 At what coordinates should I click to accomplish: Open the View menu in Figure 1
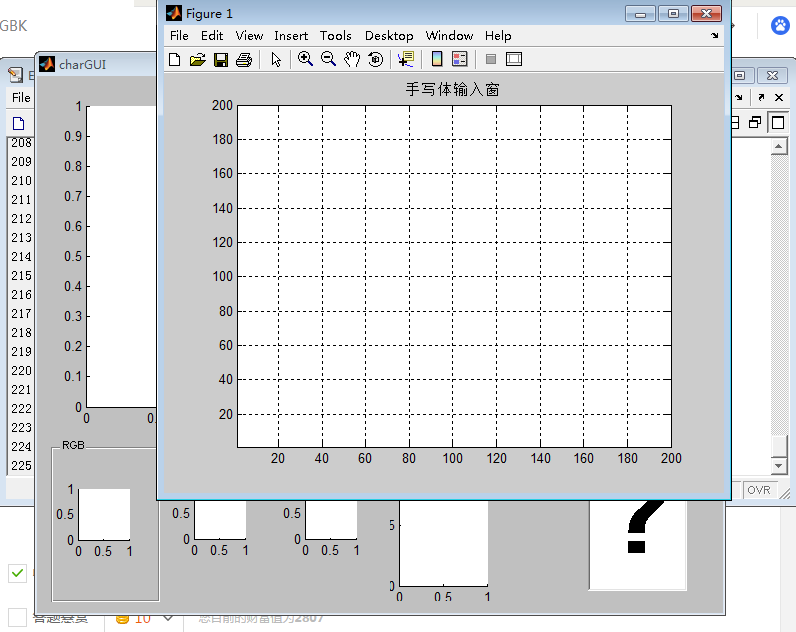coord(249,36)
